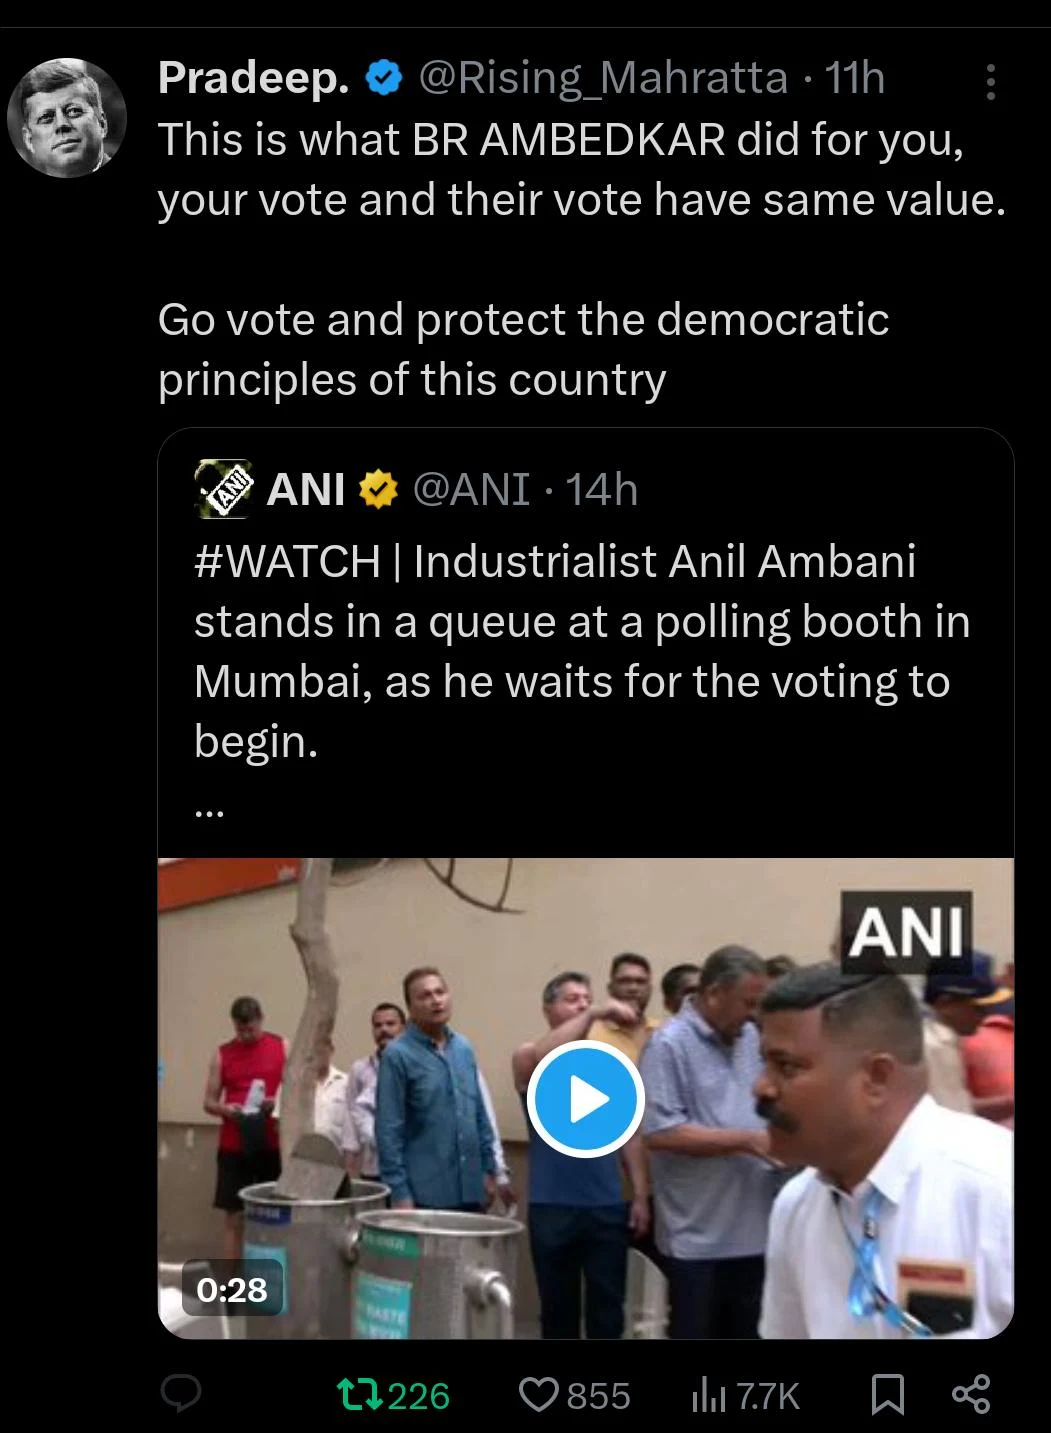Screen dimensions: 1051x1433
Task: View tweet analytics bar chart icon
Action: point(708,1396)
